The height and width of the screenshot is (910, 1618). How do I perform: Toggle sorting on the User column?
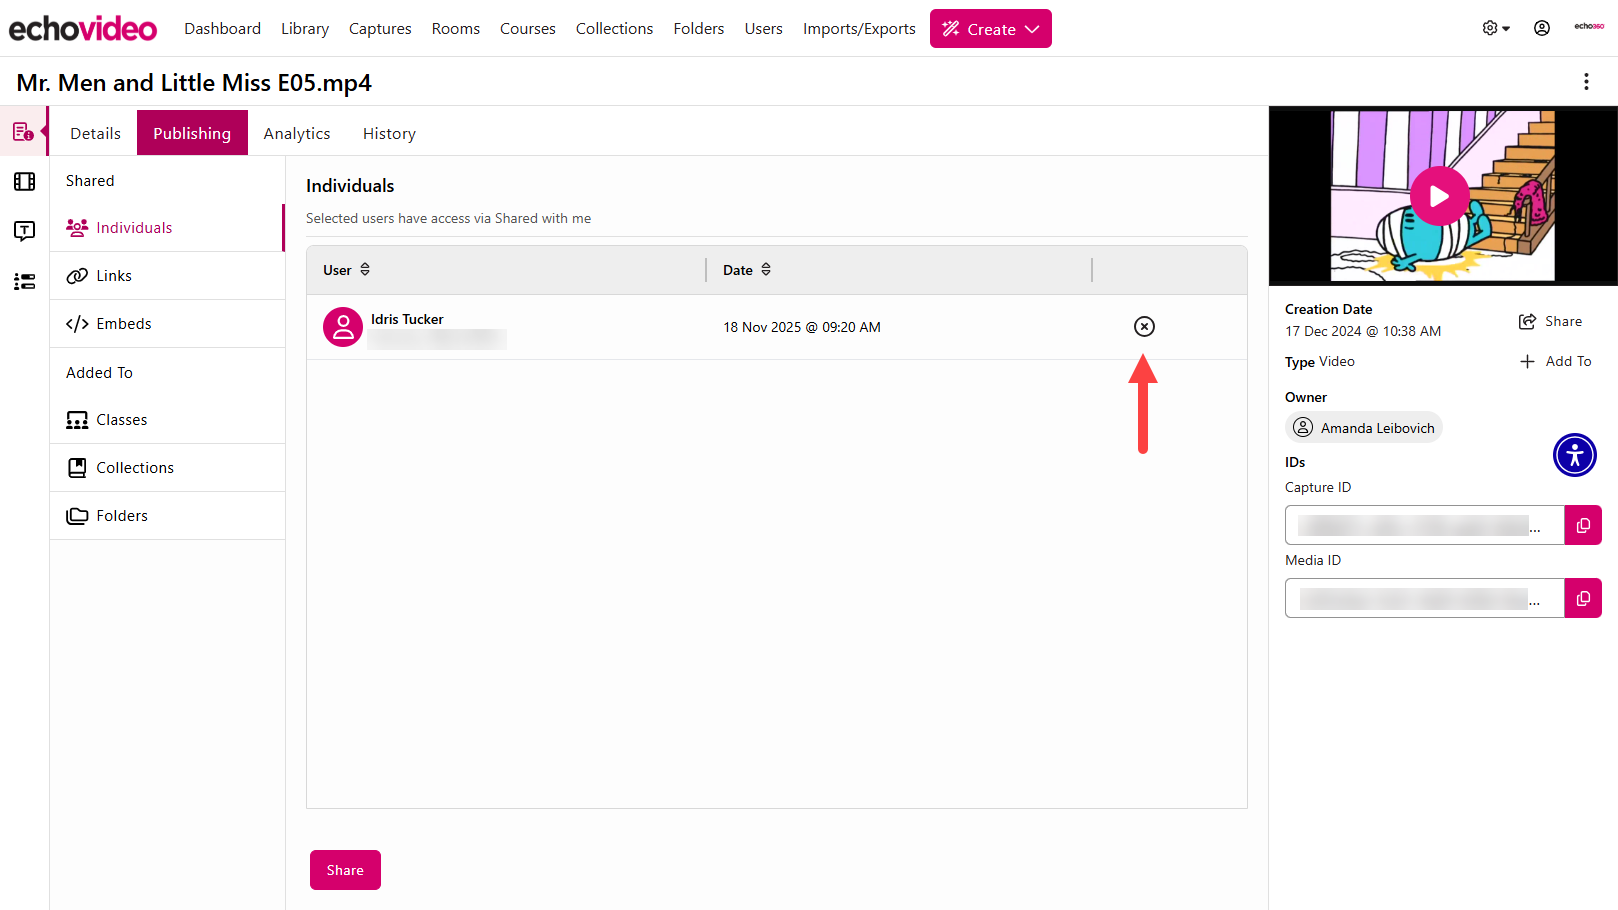point(364,269)
